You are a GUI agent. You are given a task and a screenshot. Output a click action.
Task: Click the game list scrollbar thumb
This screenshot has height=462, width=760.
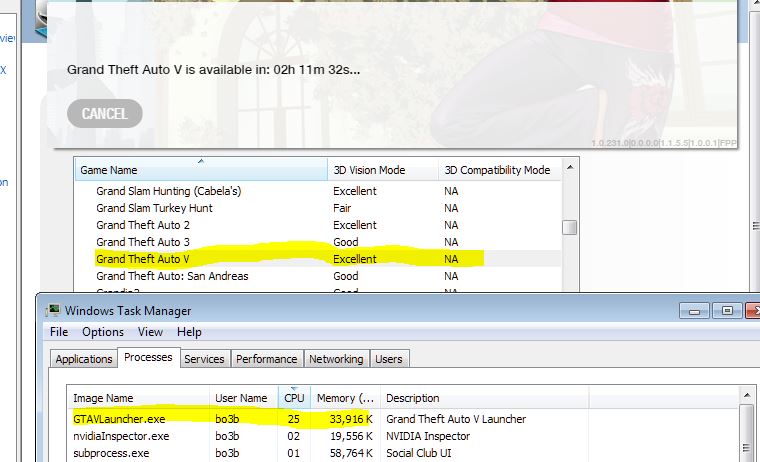tap(570, 227)
